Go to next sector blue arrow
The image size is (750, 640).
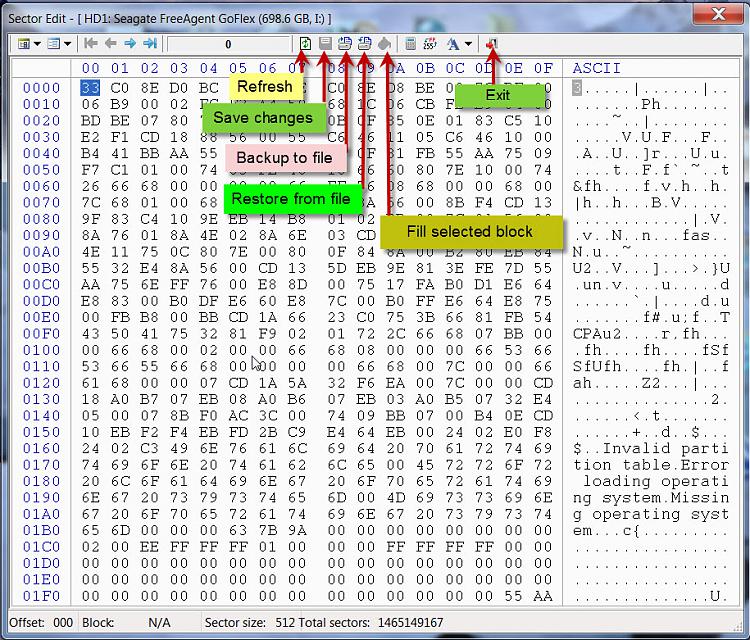[130, 44]
